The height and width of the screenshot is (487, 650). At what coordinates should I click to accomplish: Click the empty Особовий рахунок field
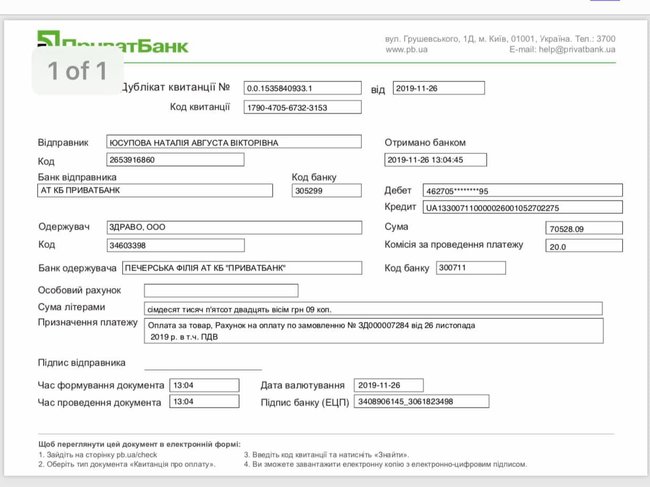tap(221, 291)
